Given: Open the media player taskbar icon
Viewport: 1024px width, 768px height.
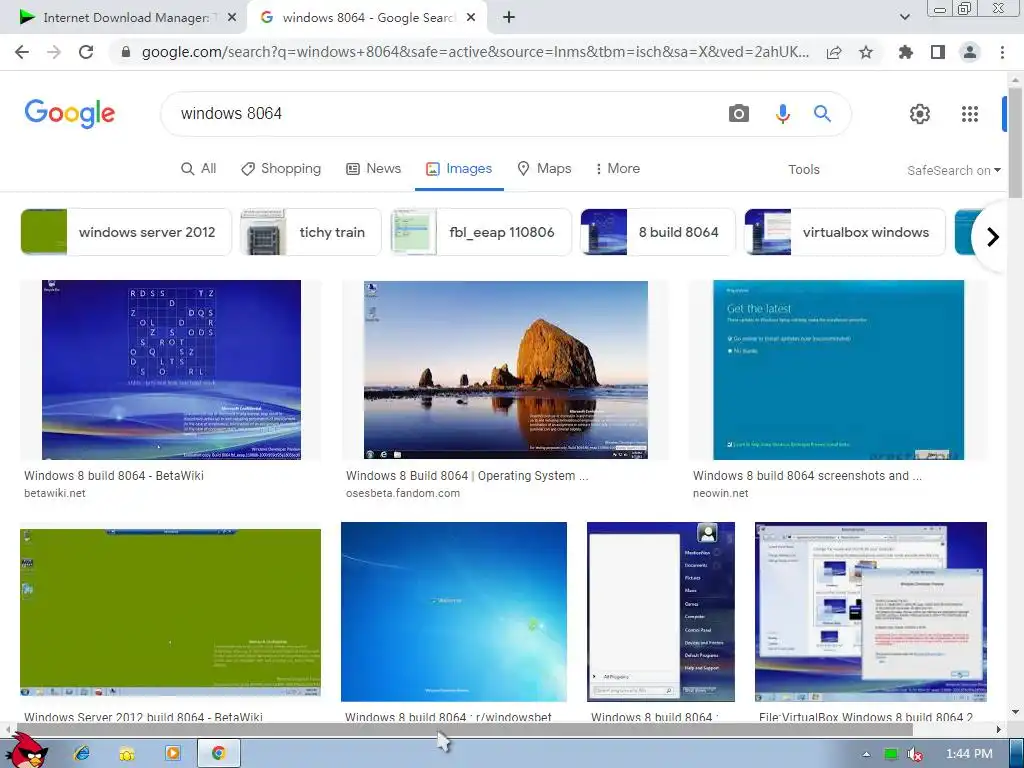Looking at the screenshot, I should click(172, 754).
